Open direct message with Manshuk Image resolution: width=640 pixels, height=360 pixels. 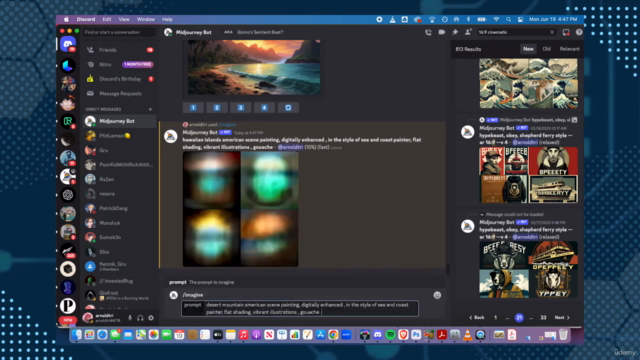click(x=119, y=223)
